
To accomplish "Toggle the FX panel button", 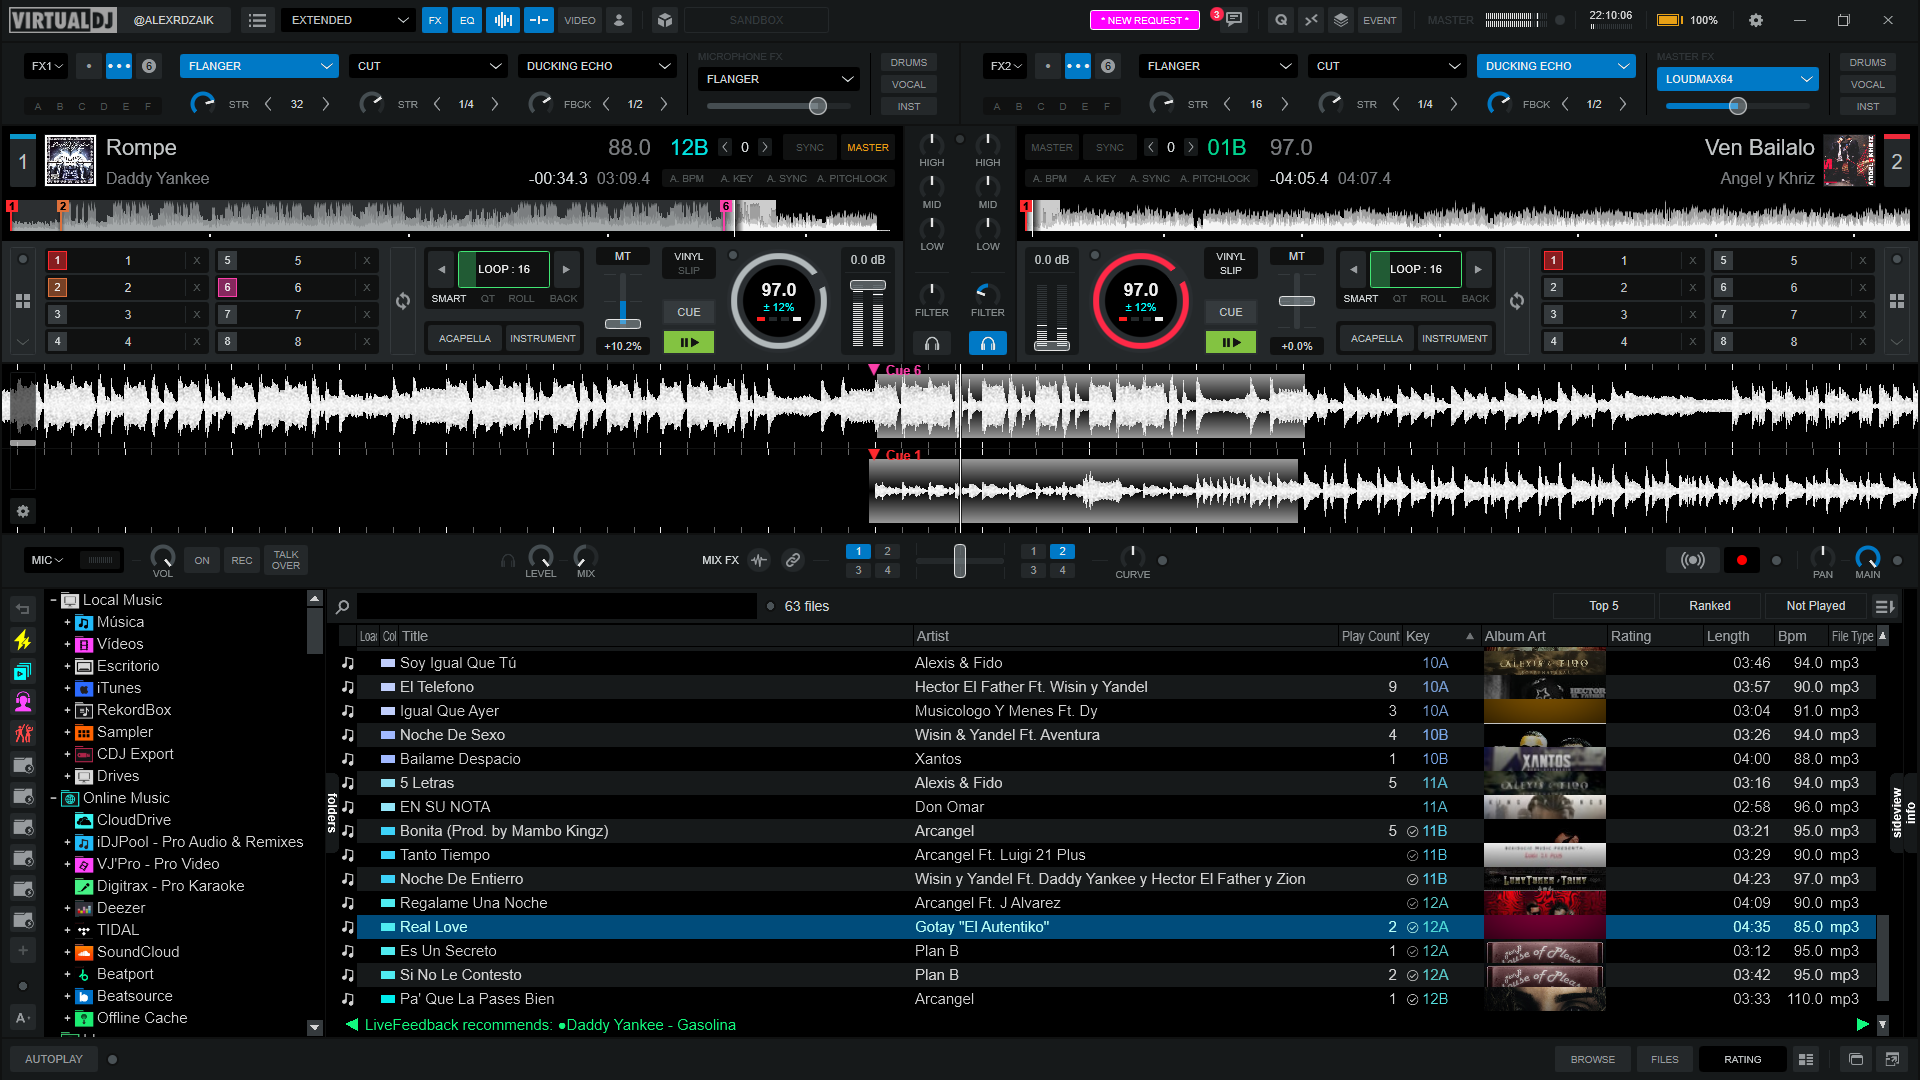I will pos(435,20).
